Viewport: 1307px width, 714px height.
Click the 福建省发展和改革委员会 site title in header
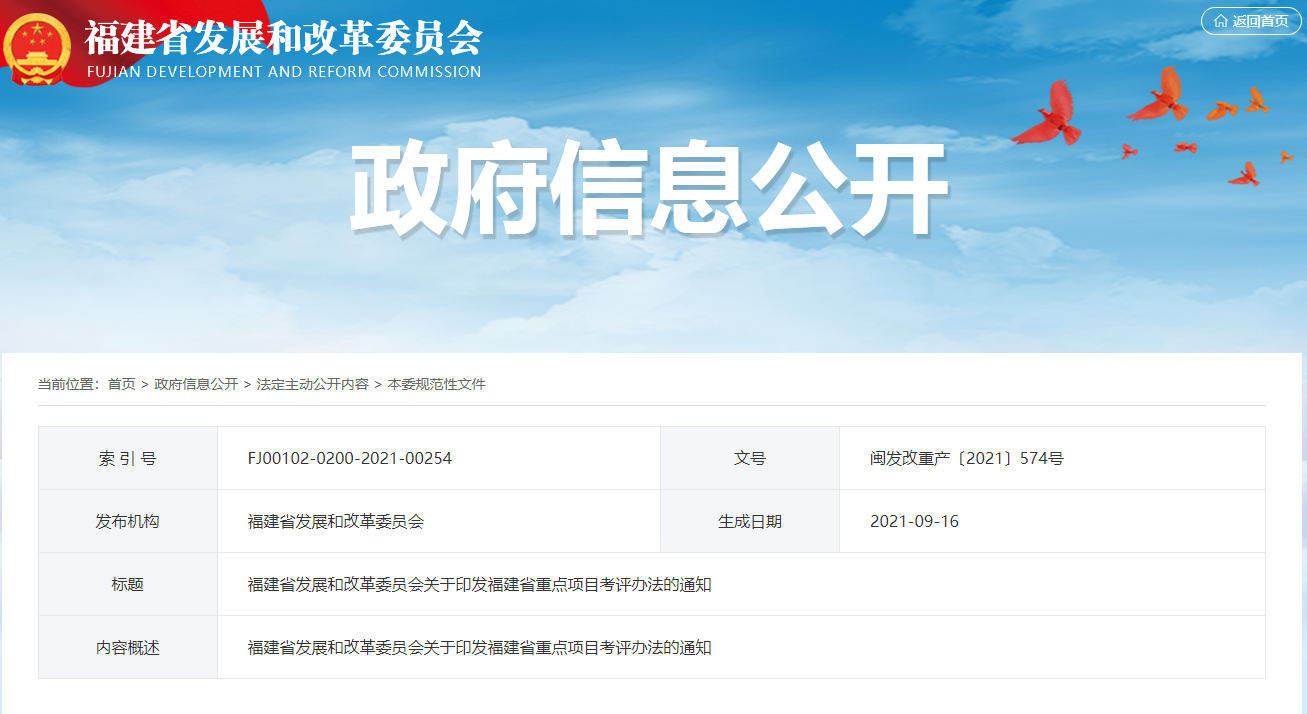tap(283, 38)
